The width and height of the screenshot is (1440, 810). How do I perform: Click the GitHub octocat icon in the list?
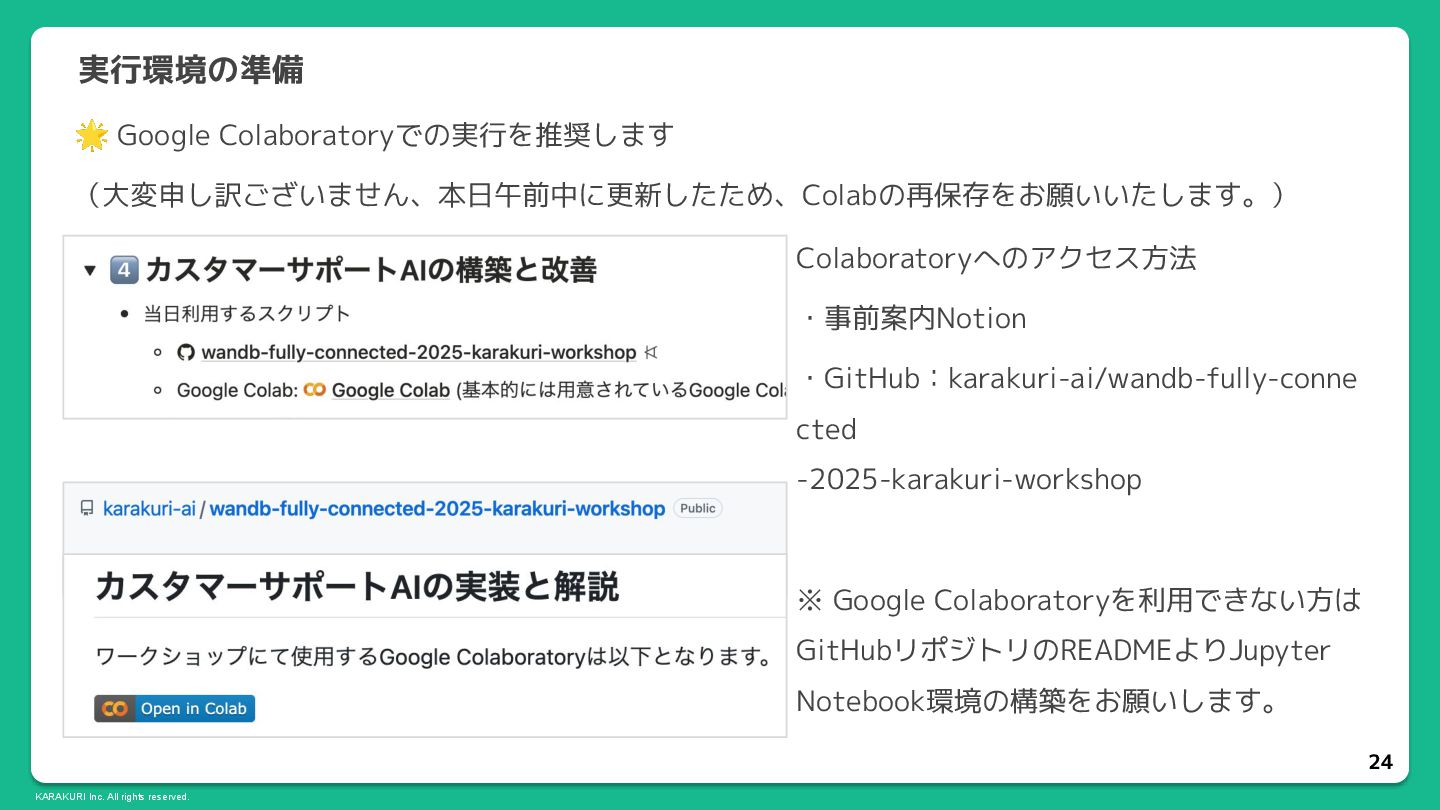point(185,352)
